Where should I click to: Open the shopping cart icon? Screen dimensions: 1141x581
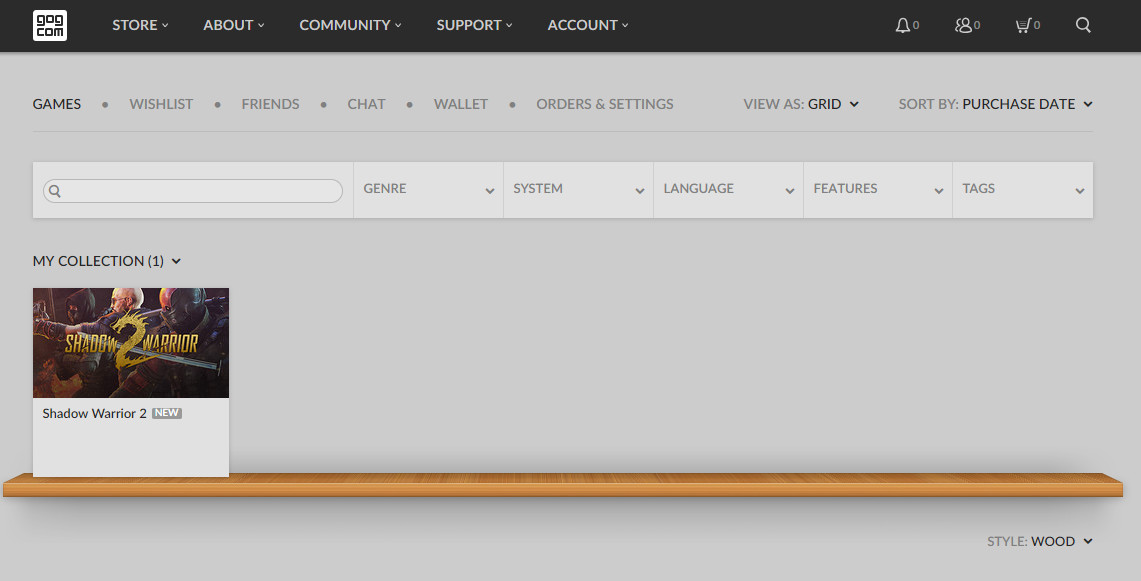click(1023, 25)
